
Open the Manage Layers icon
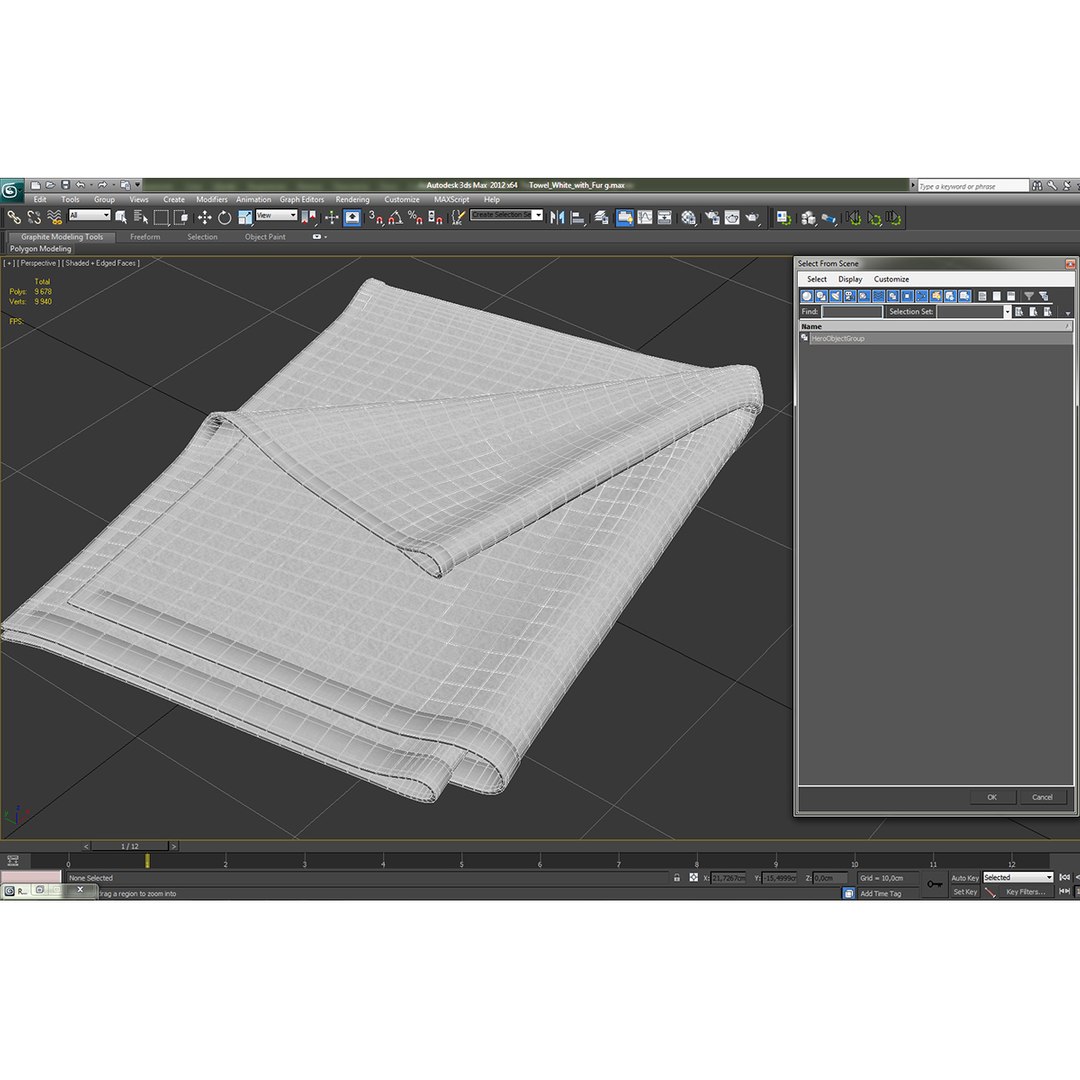pyautogui.click(x=601, y=218)
